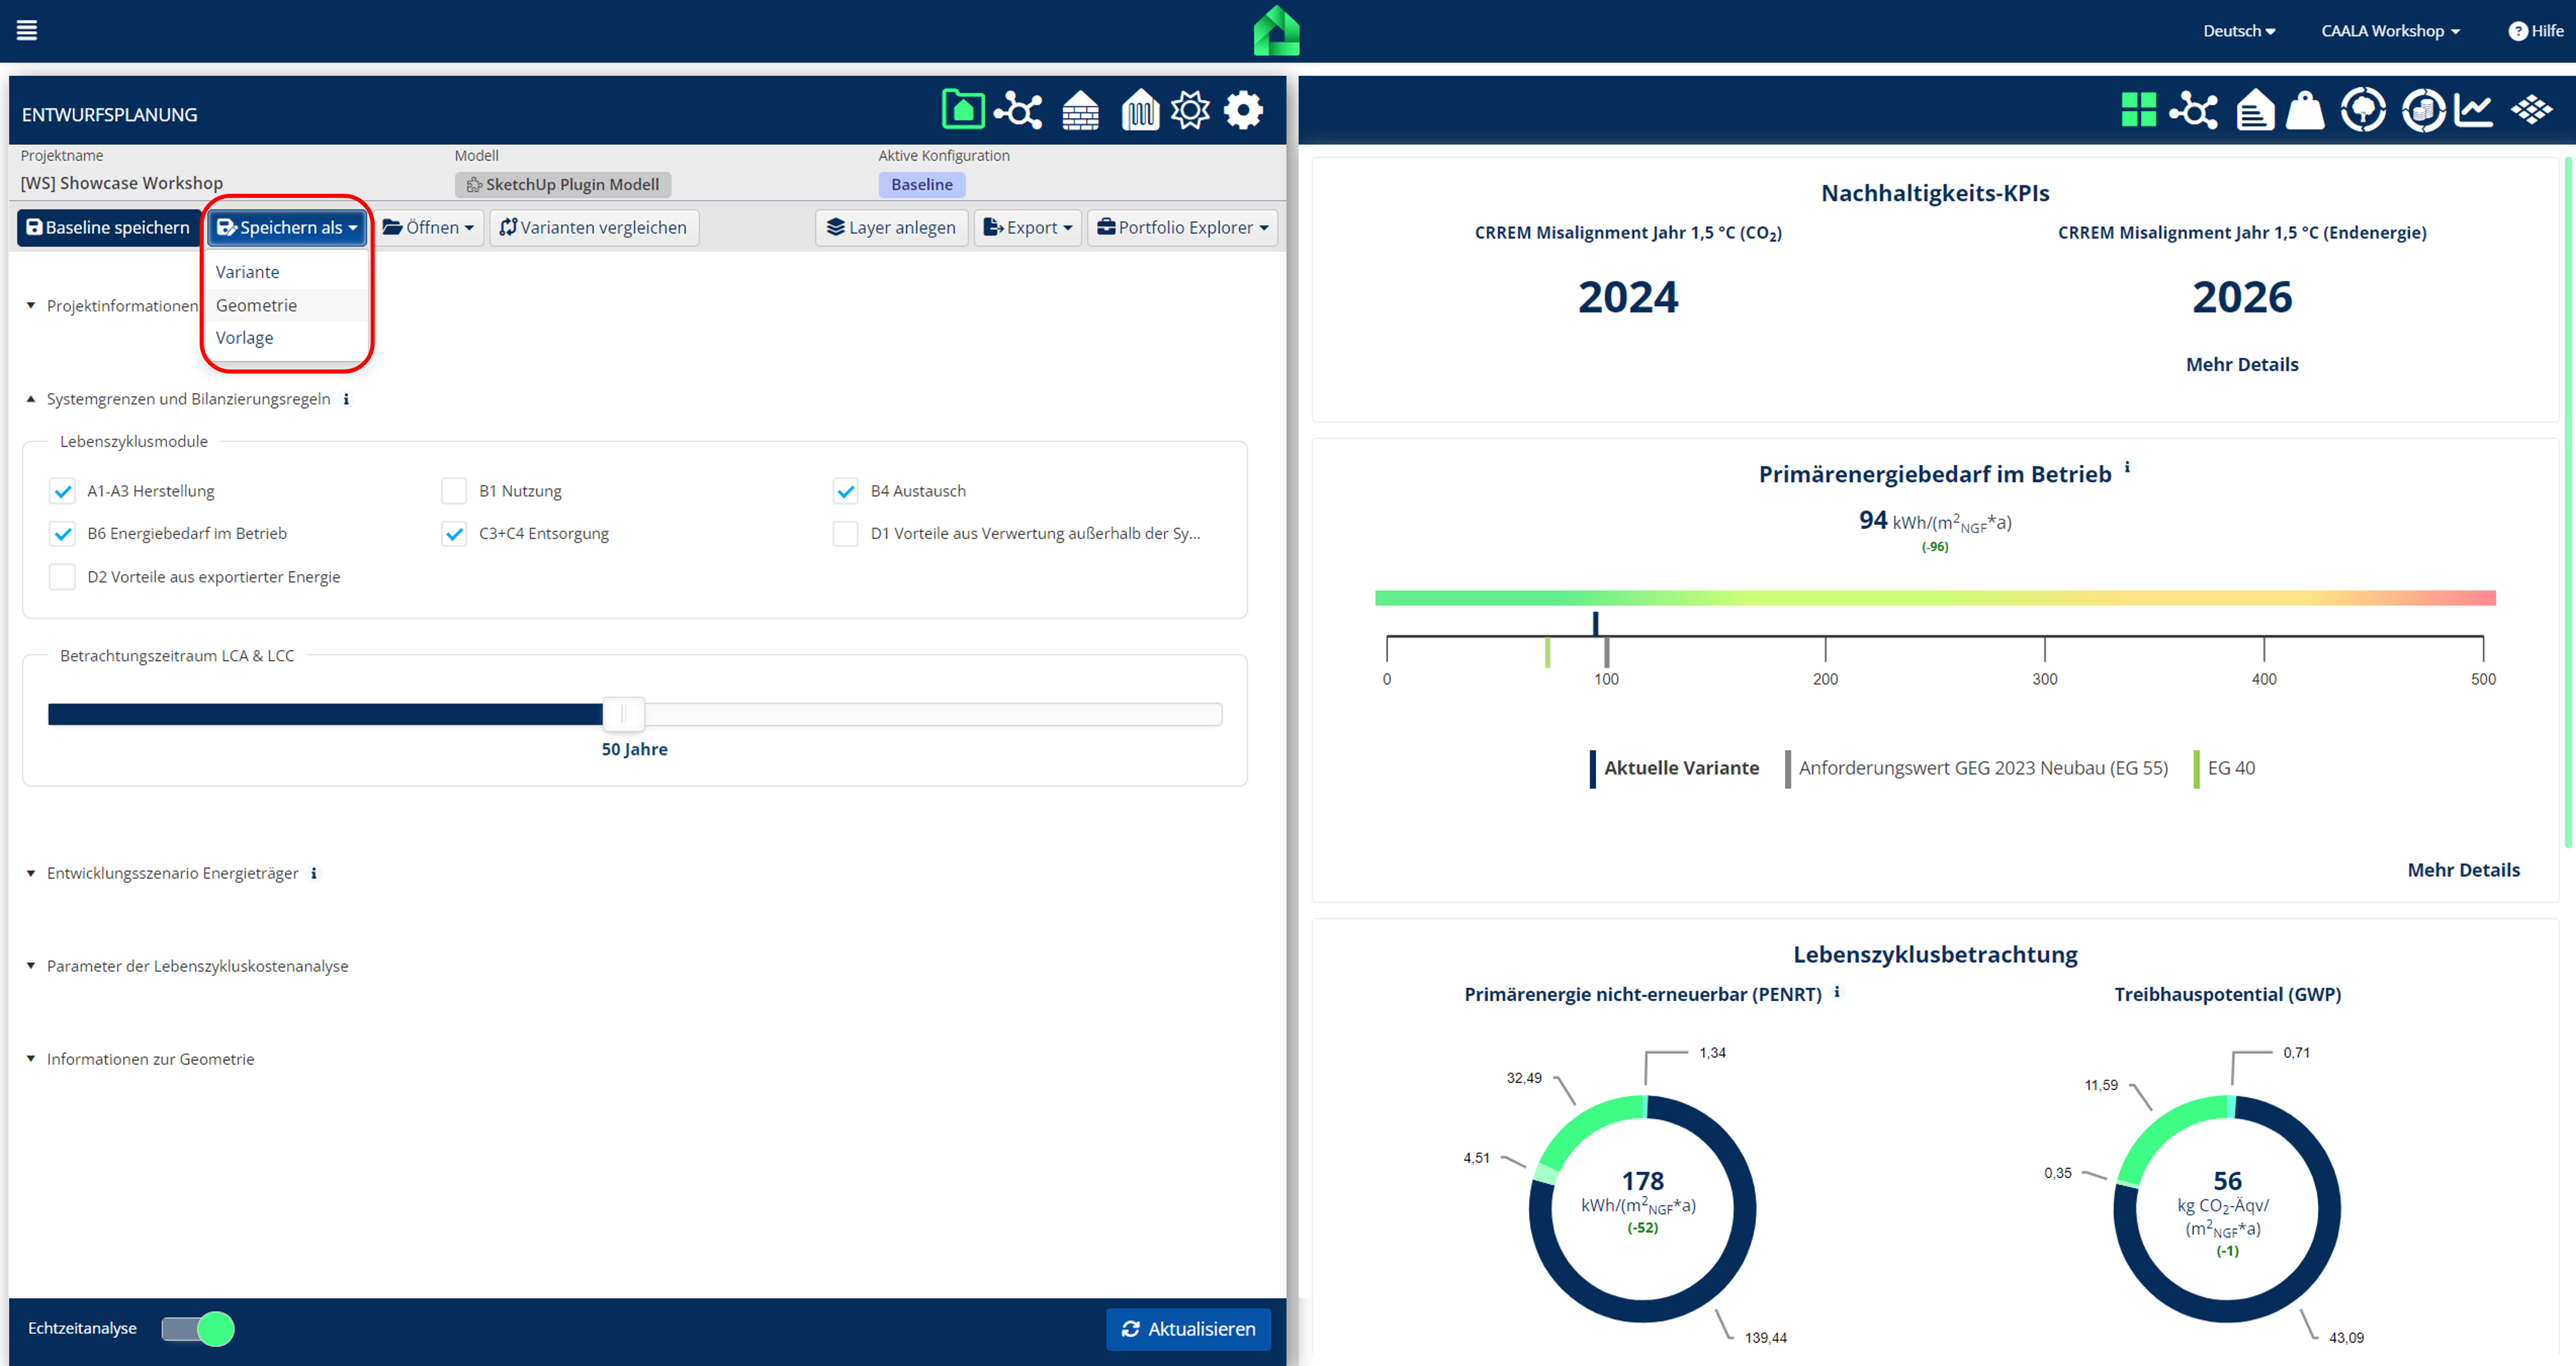Open the Portfolio Explorer dropdown
This screenshot has height=1366, width=2576.
[x=1182, y=228]
